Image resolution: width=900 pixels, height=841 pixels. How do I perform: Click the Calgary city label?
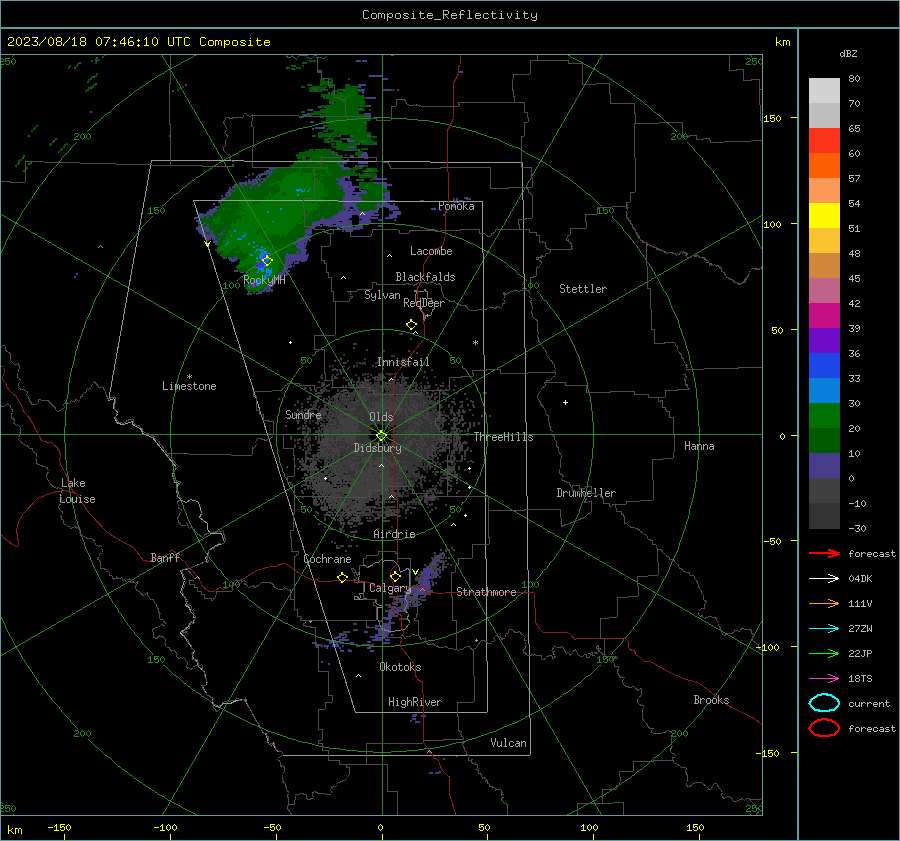click(x=390, y=588)
